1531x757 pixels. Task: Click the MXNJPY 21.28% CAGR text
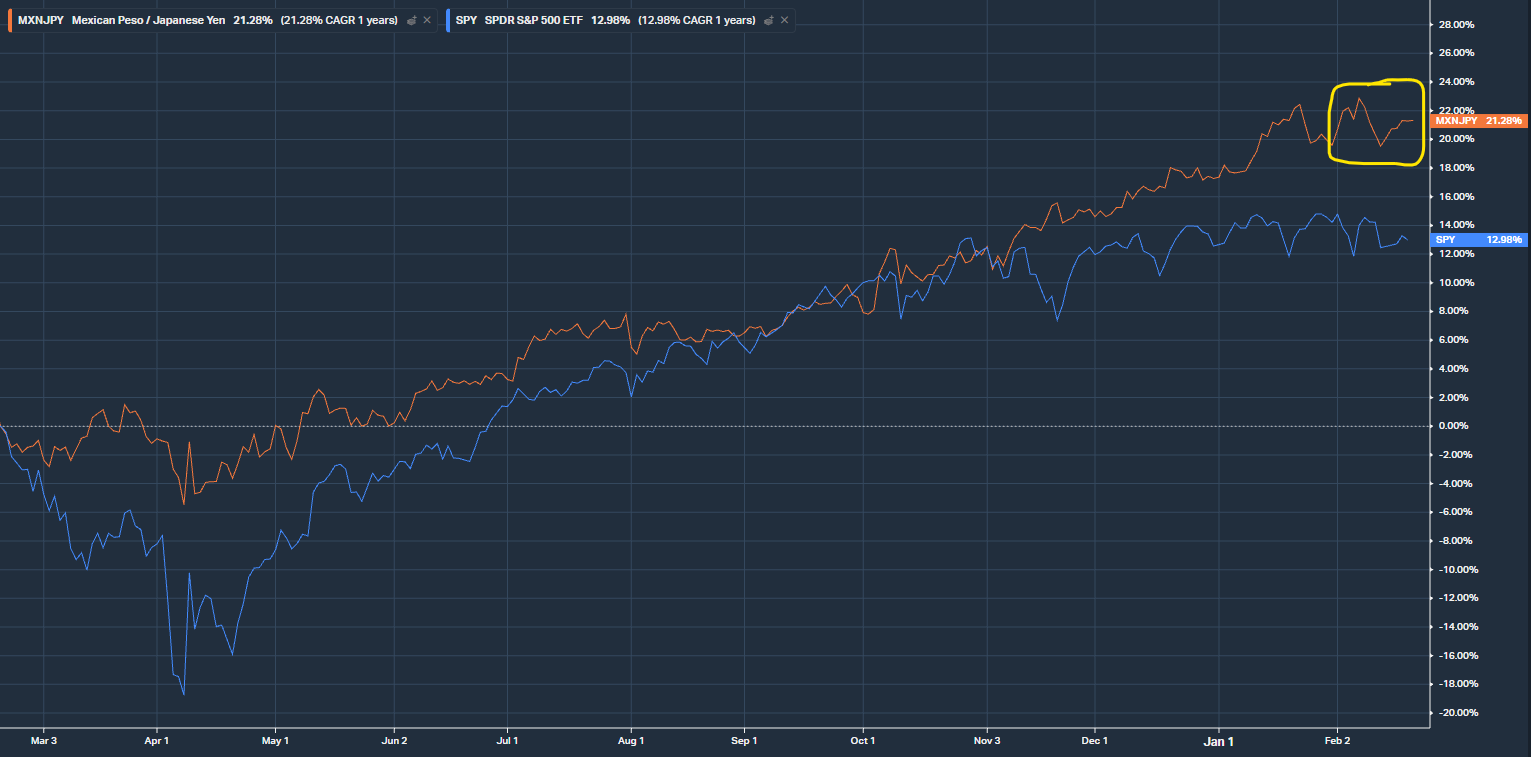(339, 20)
